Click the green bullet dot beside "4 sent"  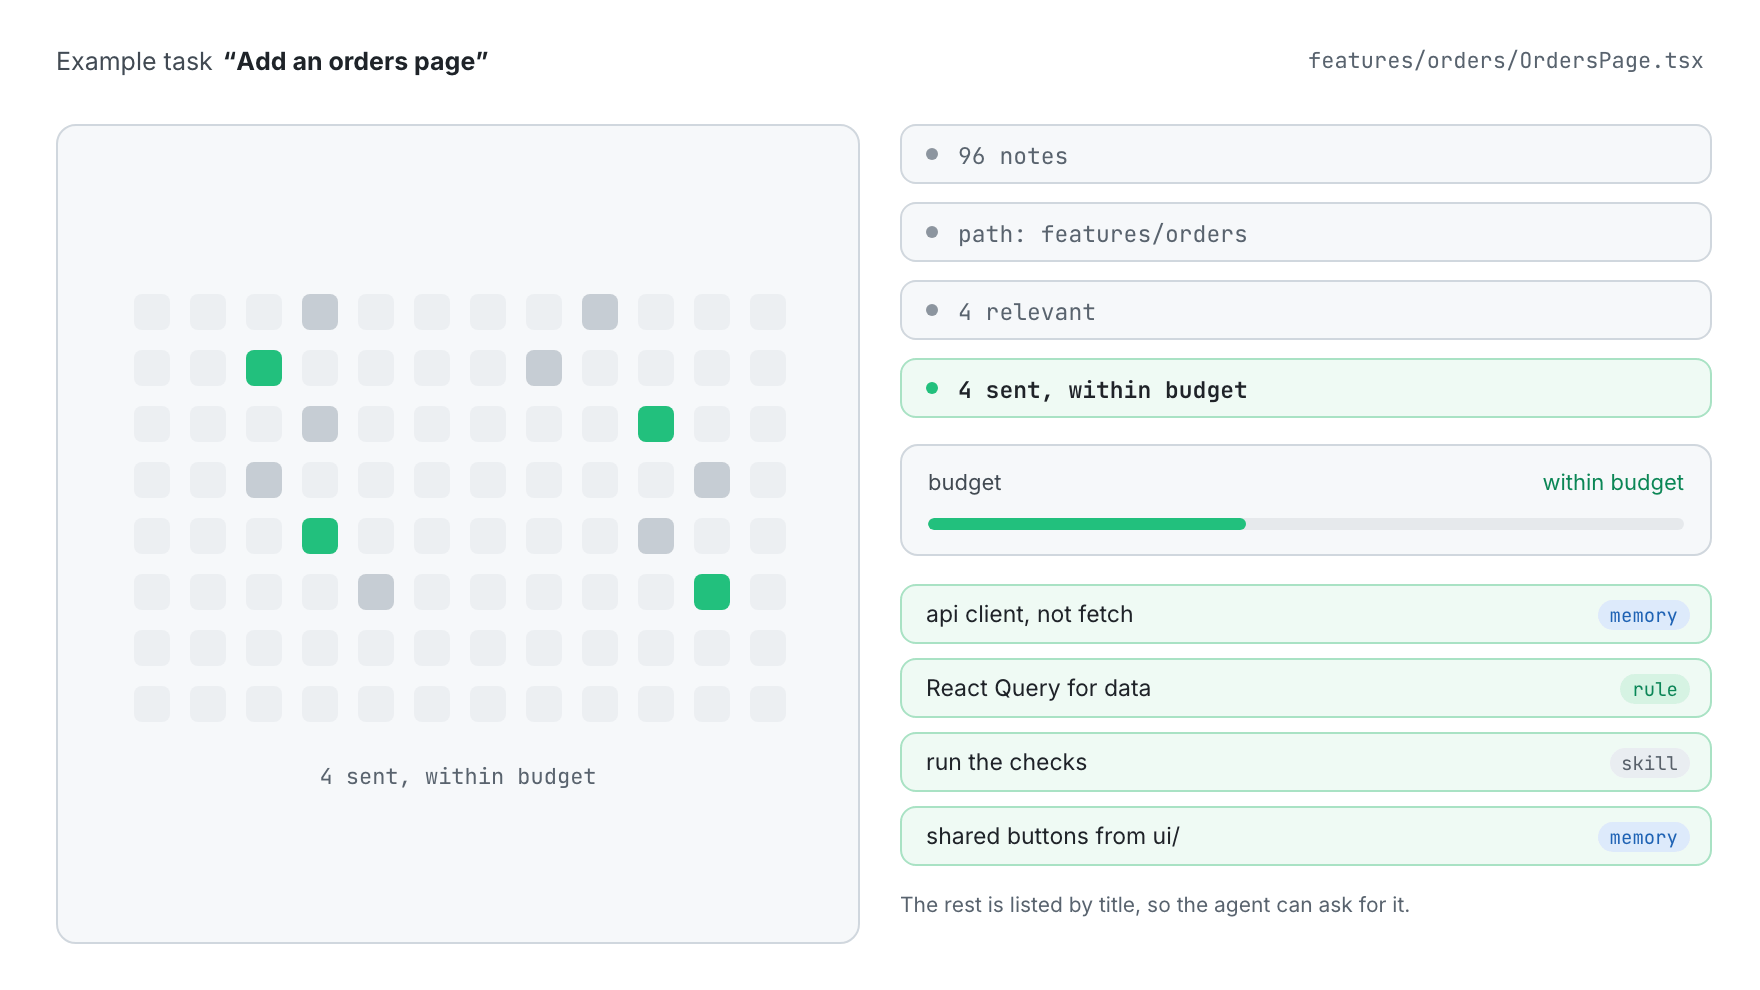click(932, 388)
